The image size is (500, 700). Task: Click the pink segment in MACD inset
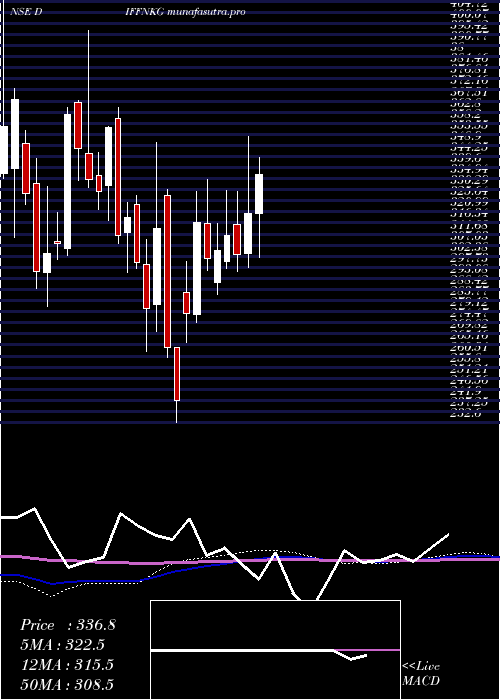367,650
